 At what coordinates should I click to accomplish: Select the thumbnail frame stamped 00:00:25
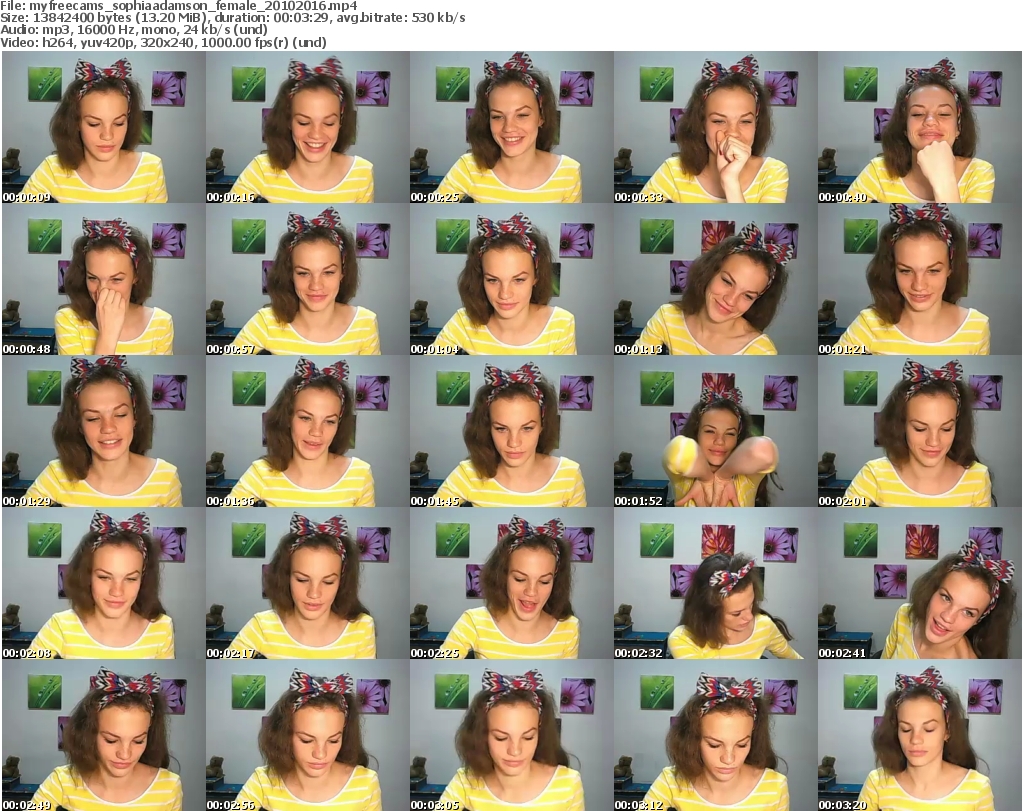511,127
